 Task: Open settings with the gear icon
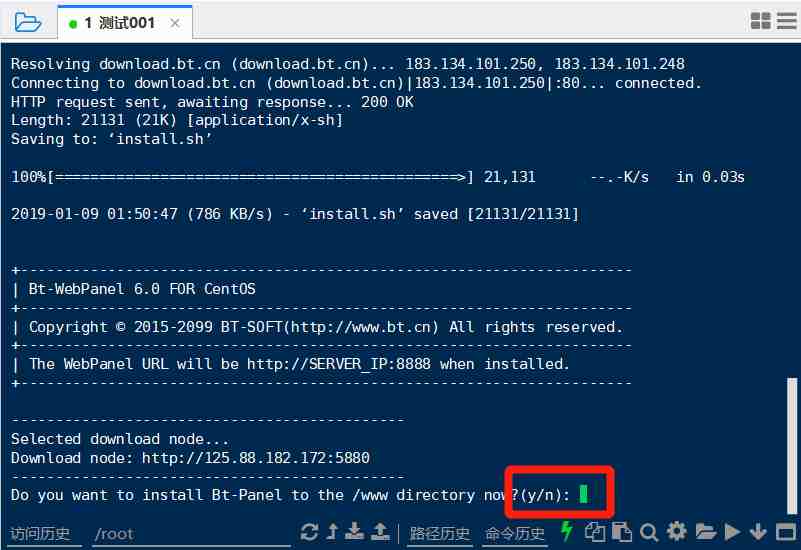[x=677, y=532]
